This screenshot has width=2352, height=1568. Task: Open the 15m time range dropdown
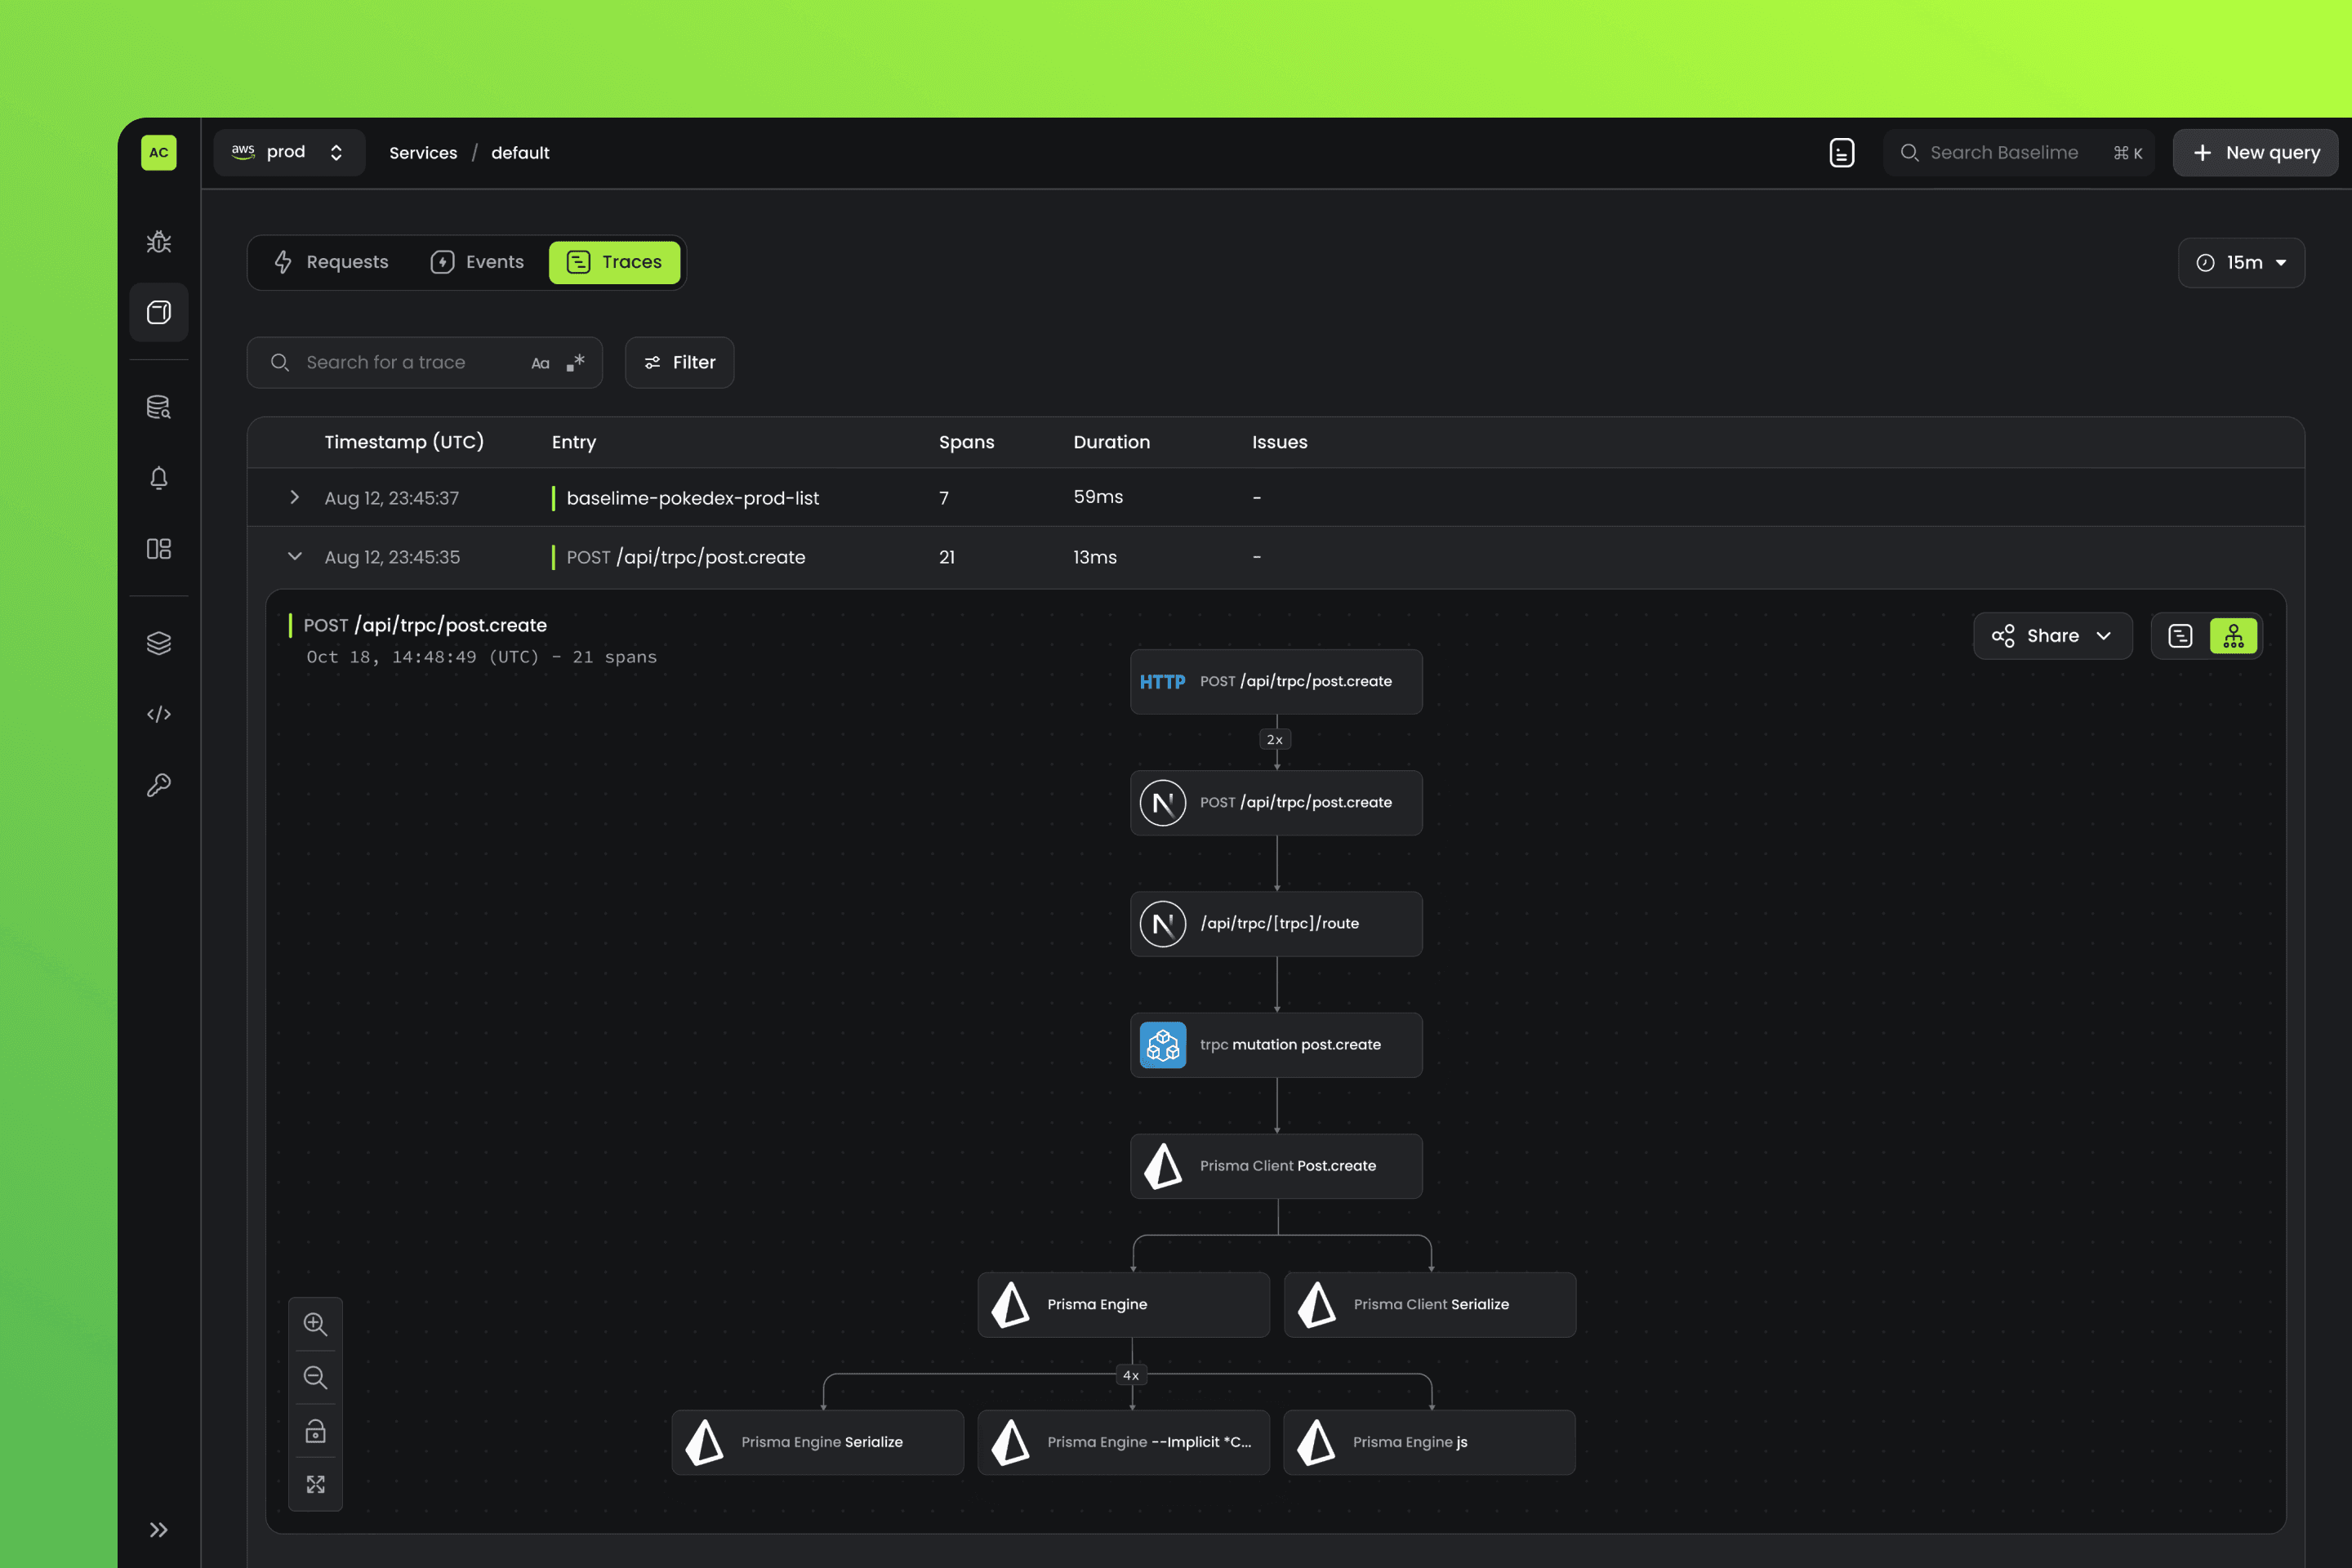(x=2240, y=263)
